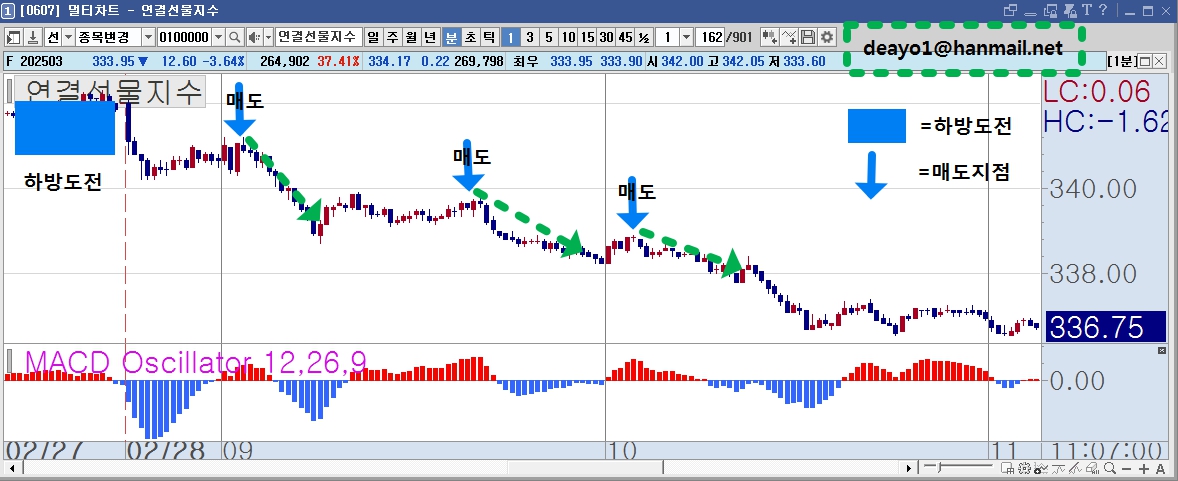The image size is (1178, 481).
Task: Open help question mark icon
Action: pyautogui.click(x=1103, y=10)
